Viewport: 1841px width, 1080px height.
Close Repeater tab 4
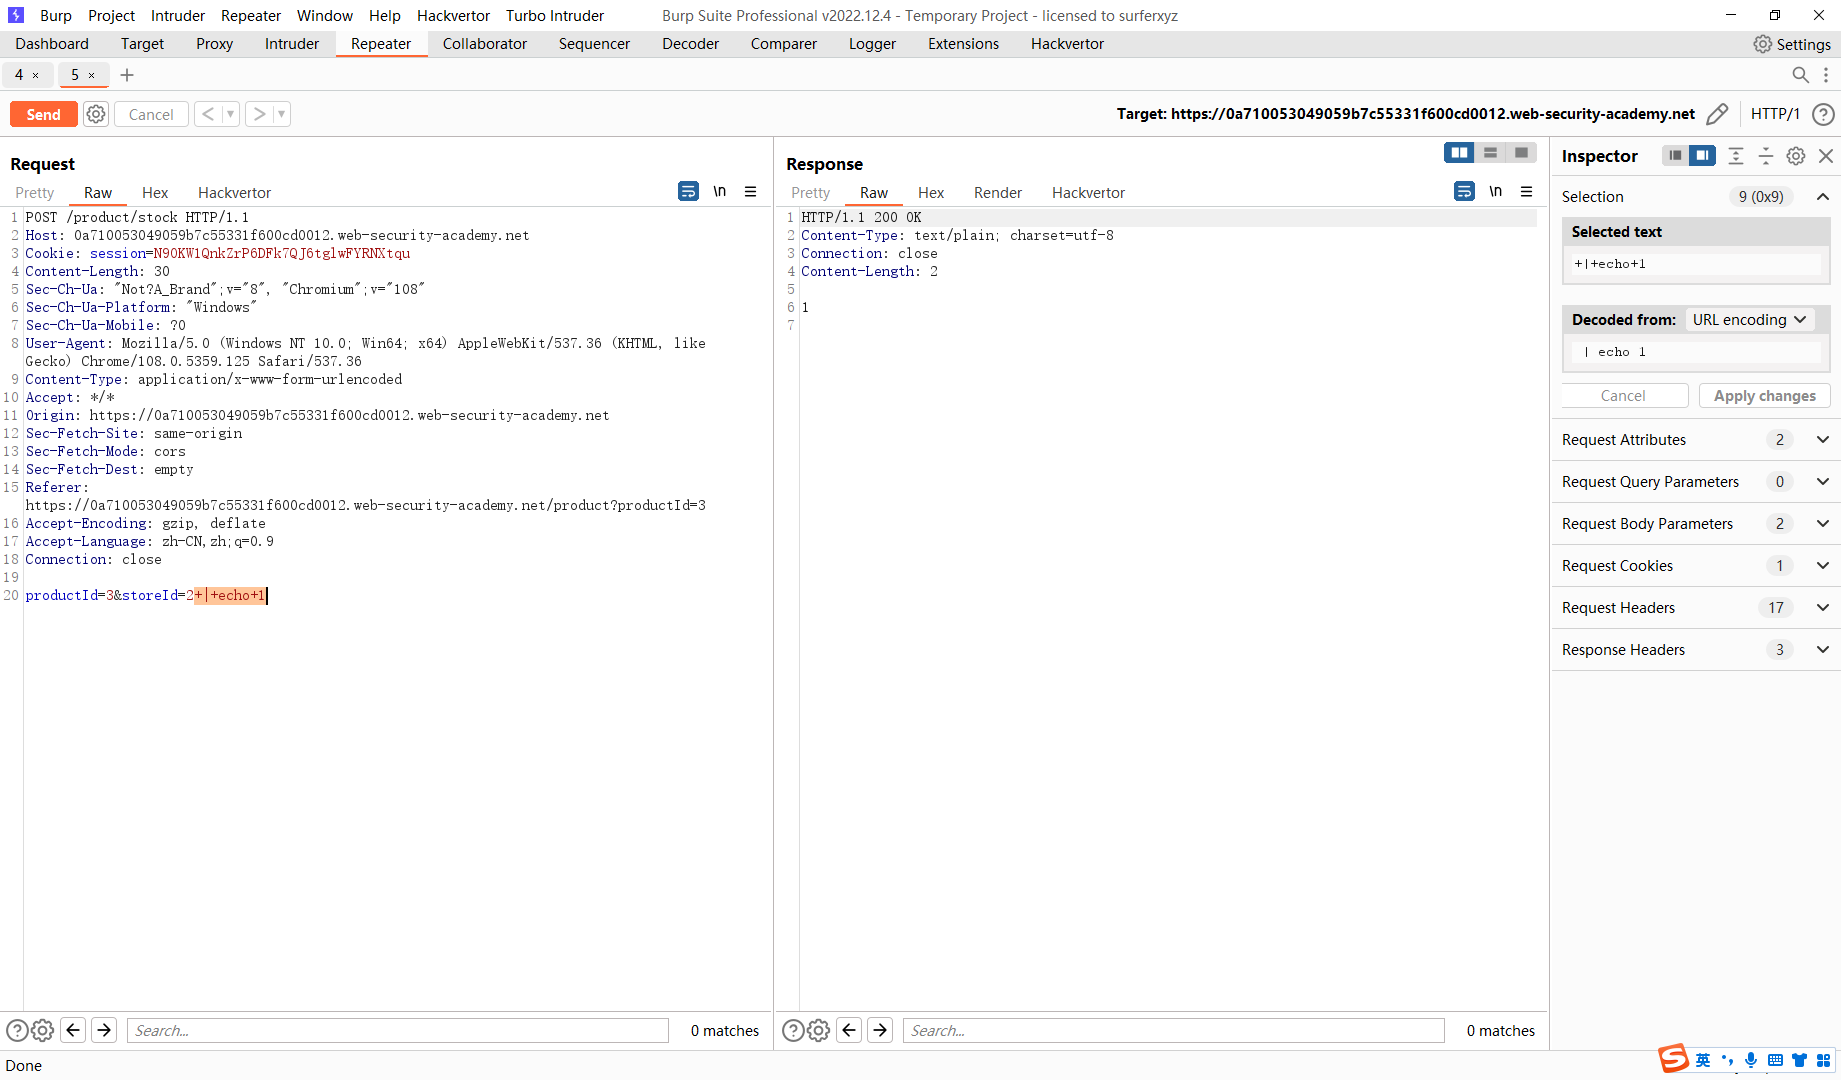(36, 75)
